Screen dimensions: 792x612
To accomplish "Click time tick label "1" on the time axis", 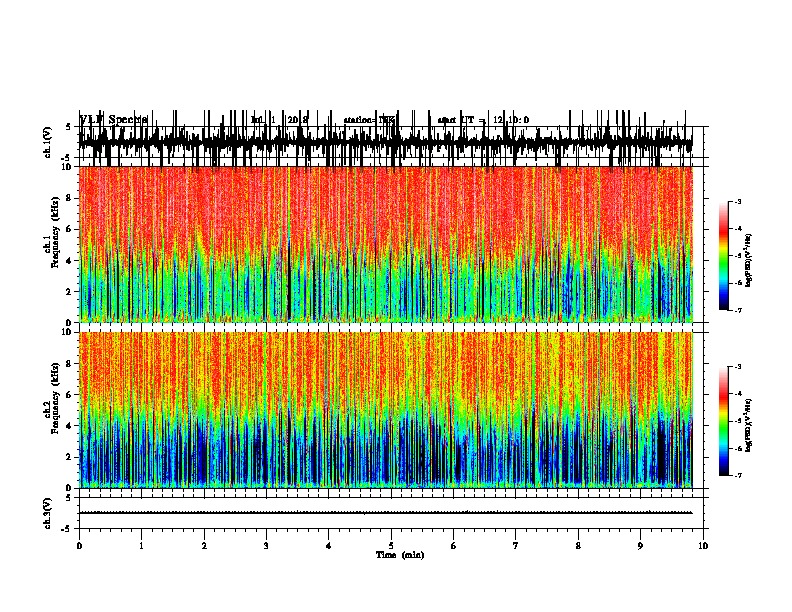I will [141, 546].
